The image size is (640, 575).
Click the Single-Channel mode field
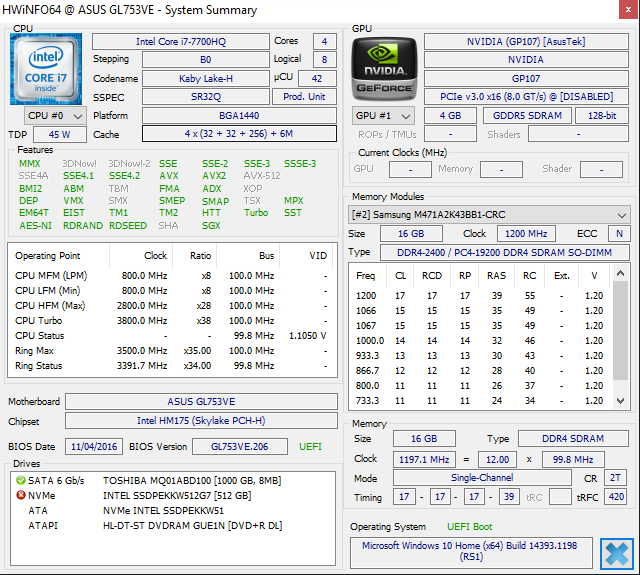(x=482, y=477)
